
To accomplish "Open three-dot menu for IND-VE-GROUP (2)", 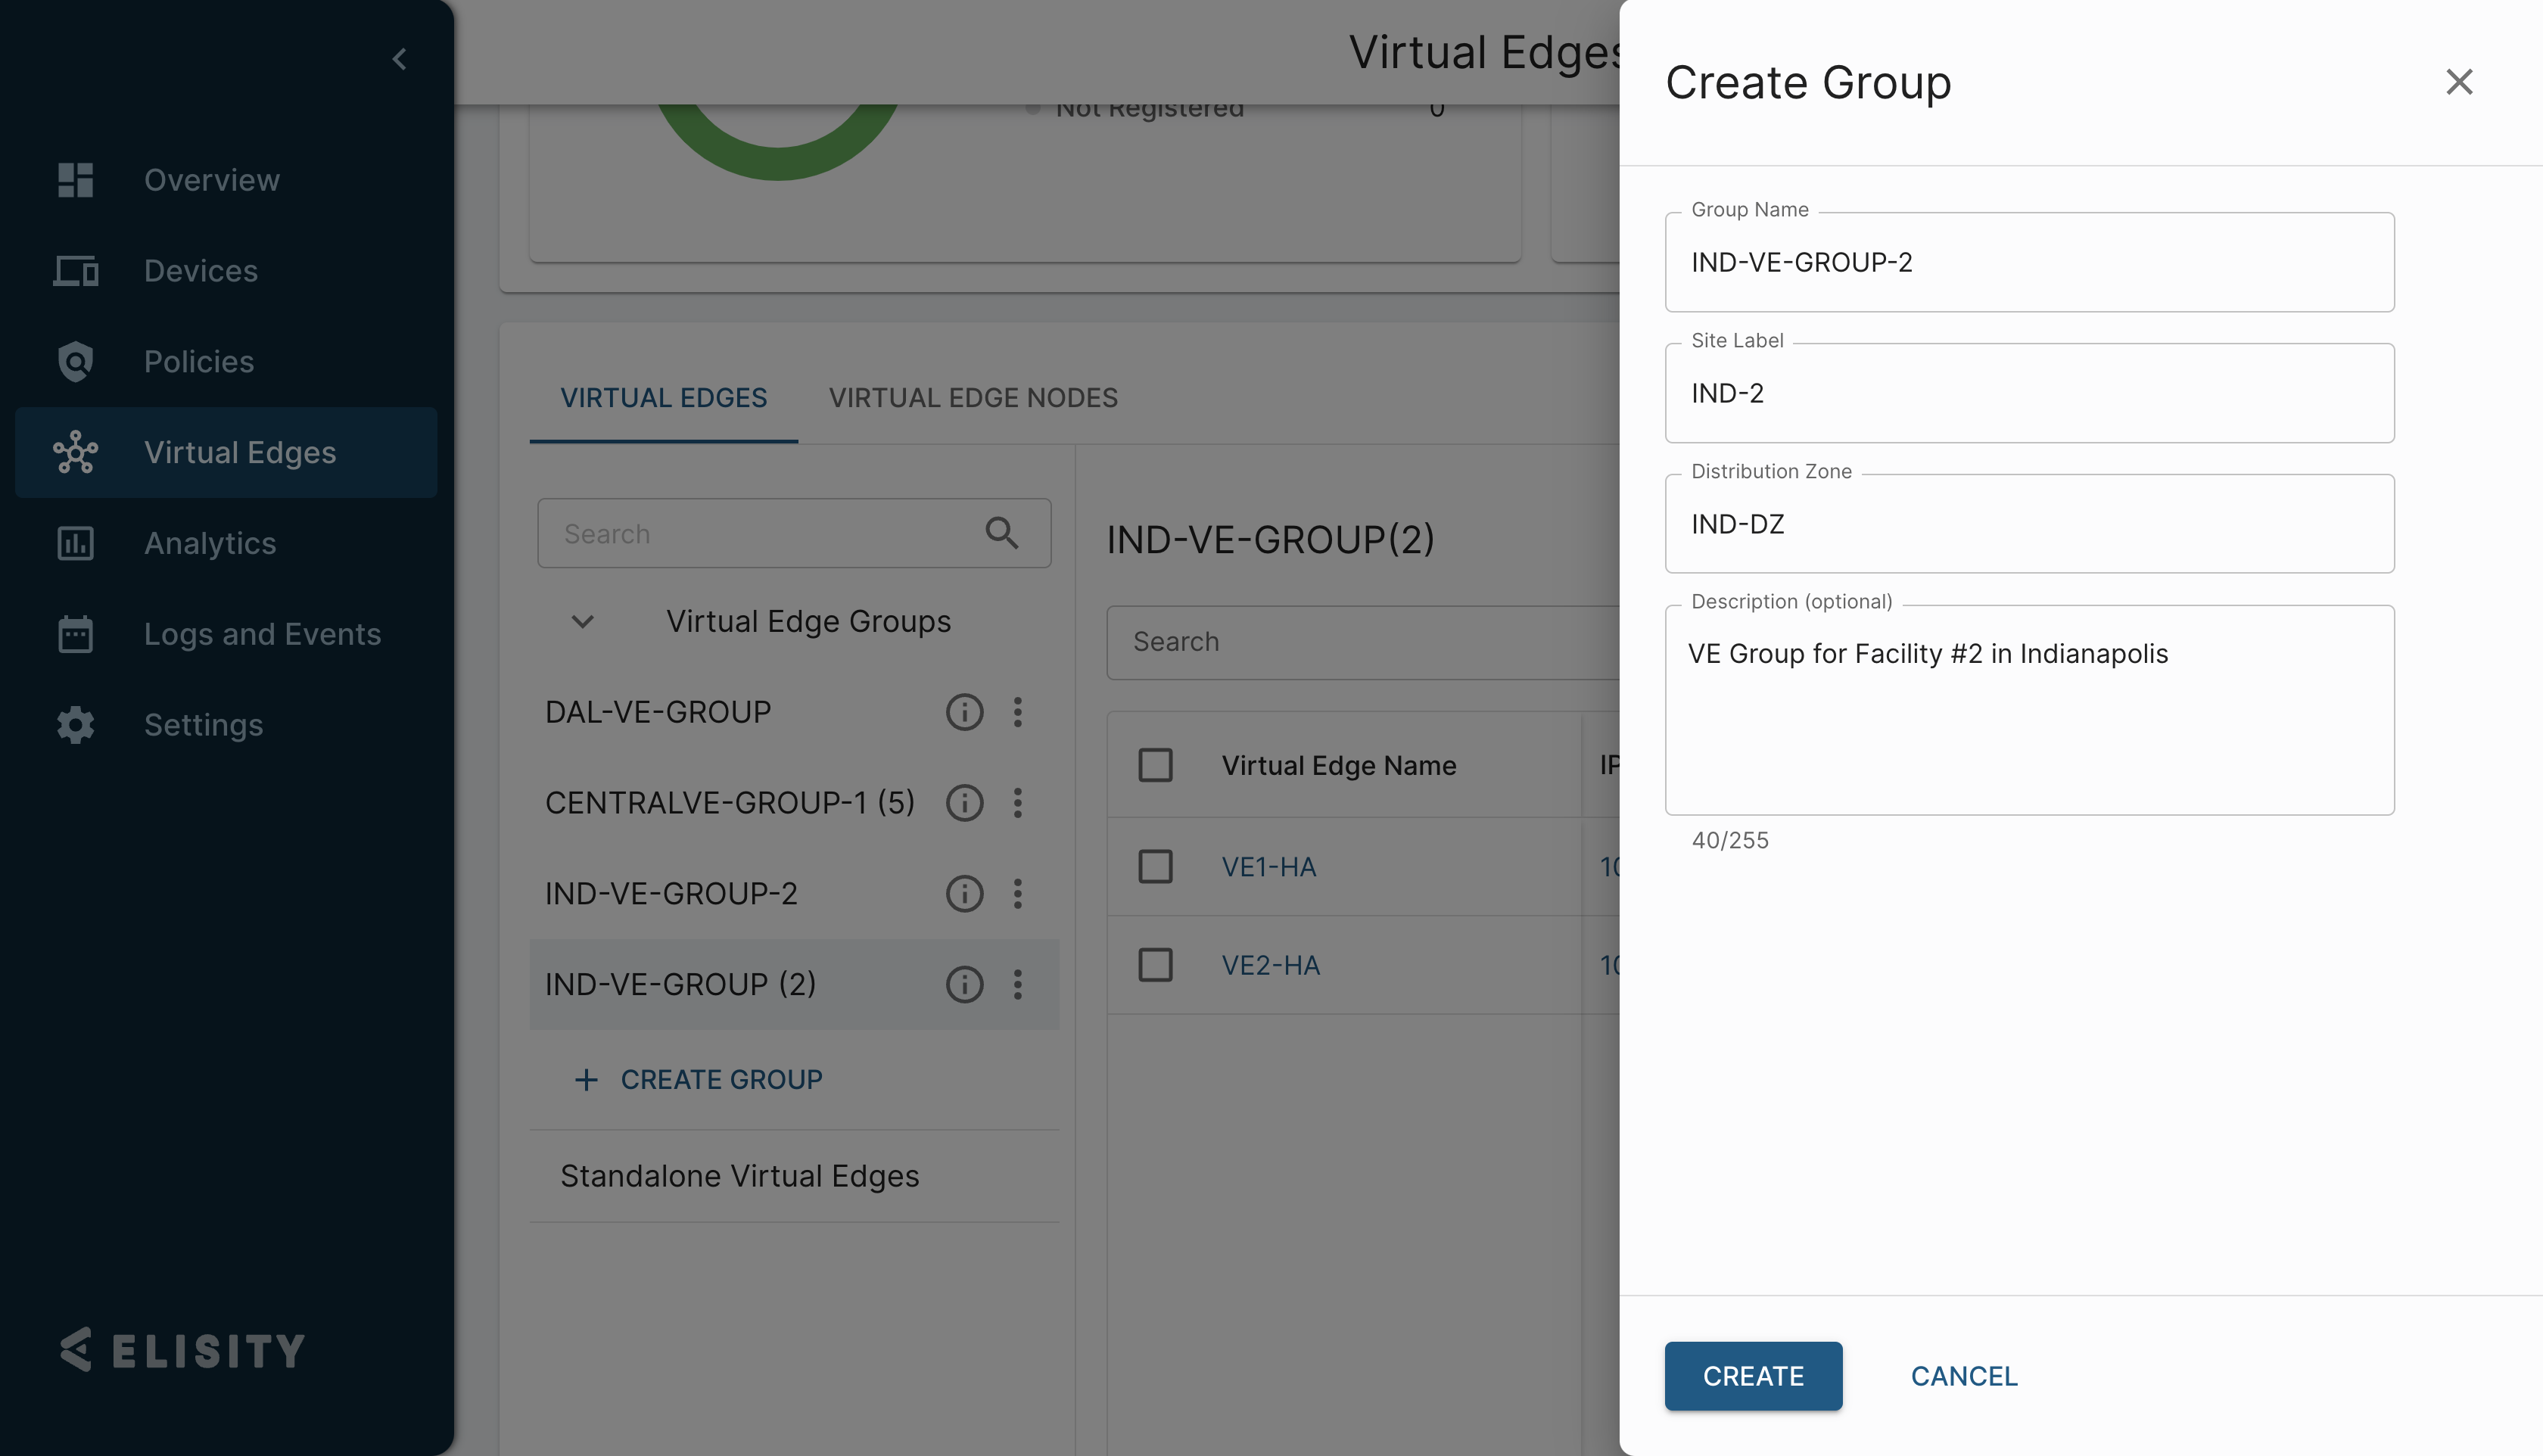I will tap(1017, 984).
